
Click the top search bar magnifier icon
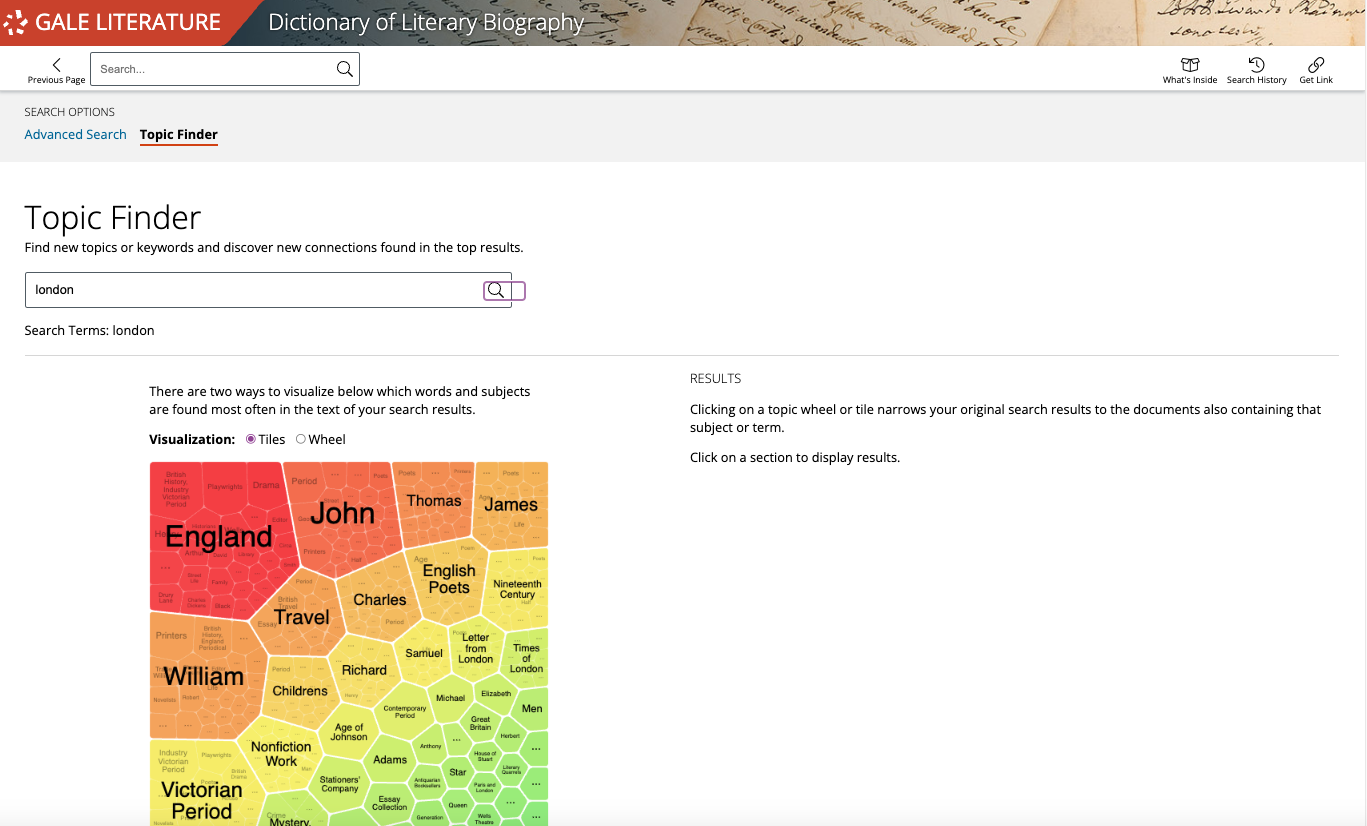(344, 69)
